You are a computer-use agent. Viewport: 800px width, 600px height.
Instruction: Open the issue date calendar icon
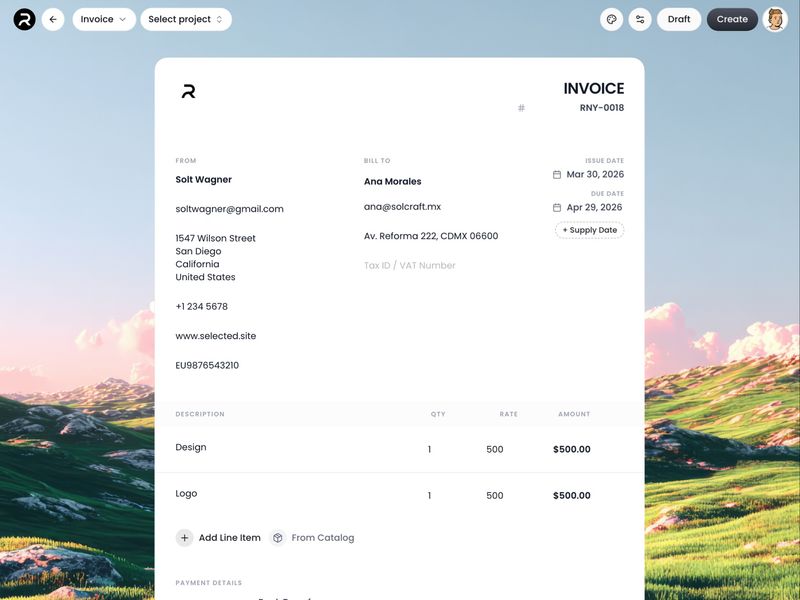pyautogui.click(x=557, y=176)
